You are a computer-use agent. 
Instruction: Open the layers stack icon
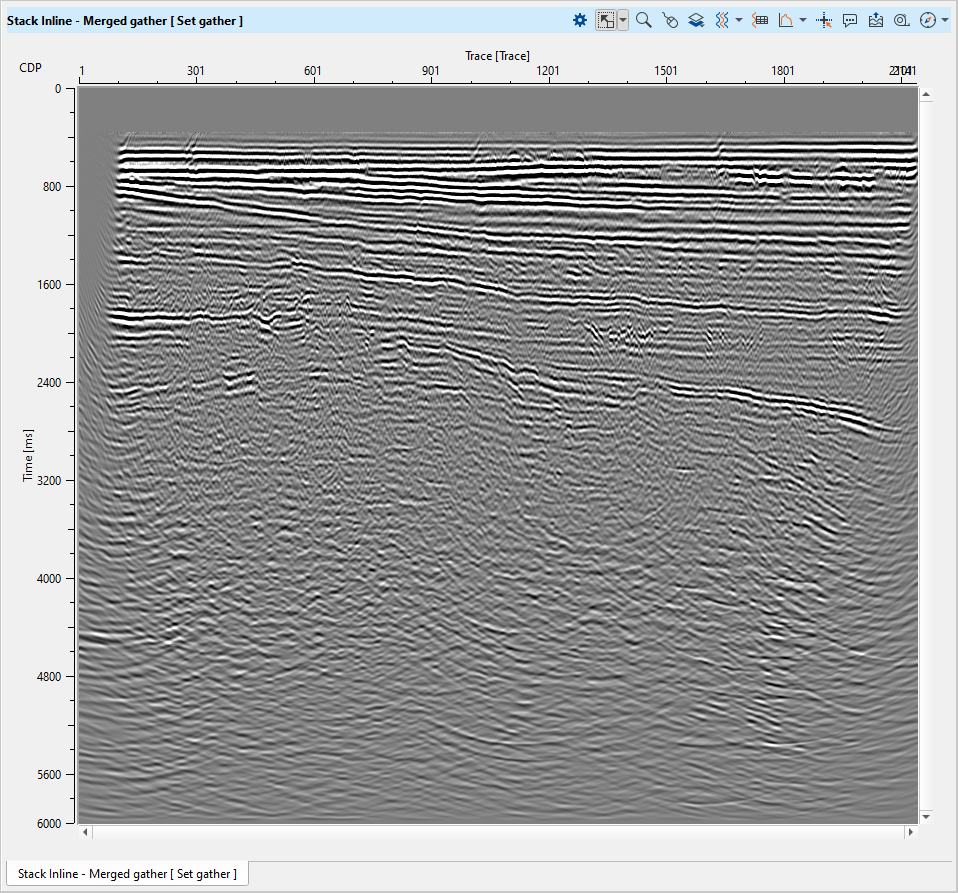[696, 20]
